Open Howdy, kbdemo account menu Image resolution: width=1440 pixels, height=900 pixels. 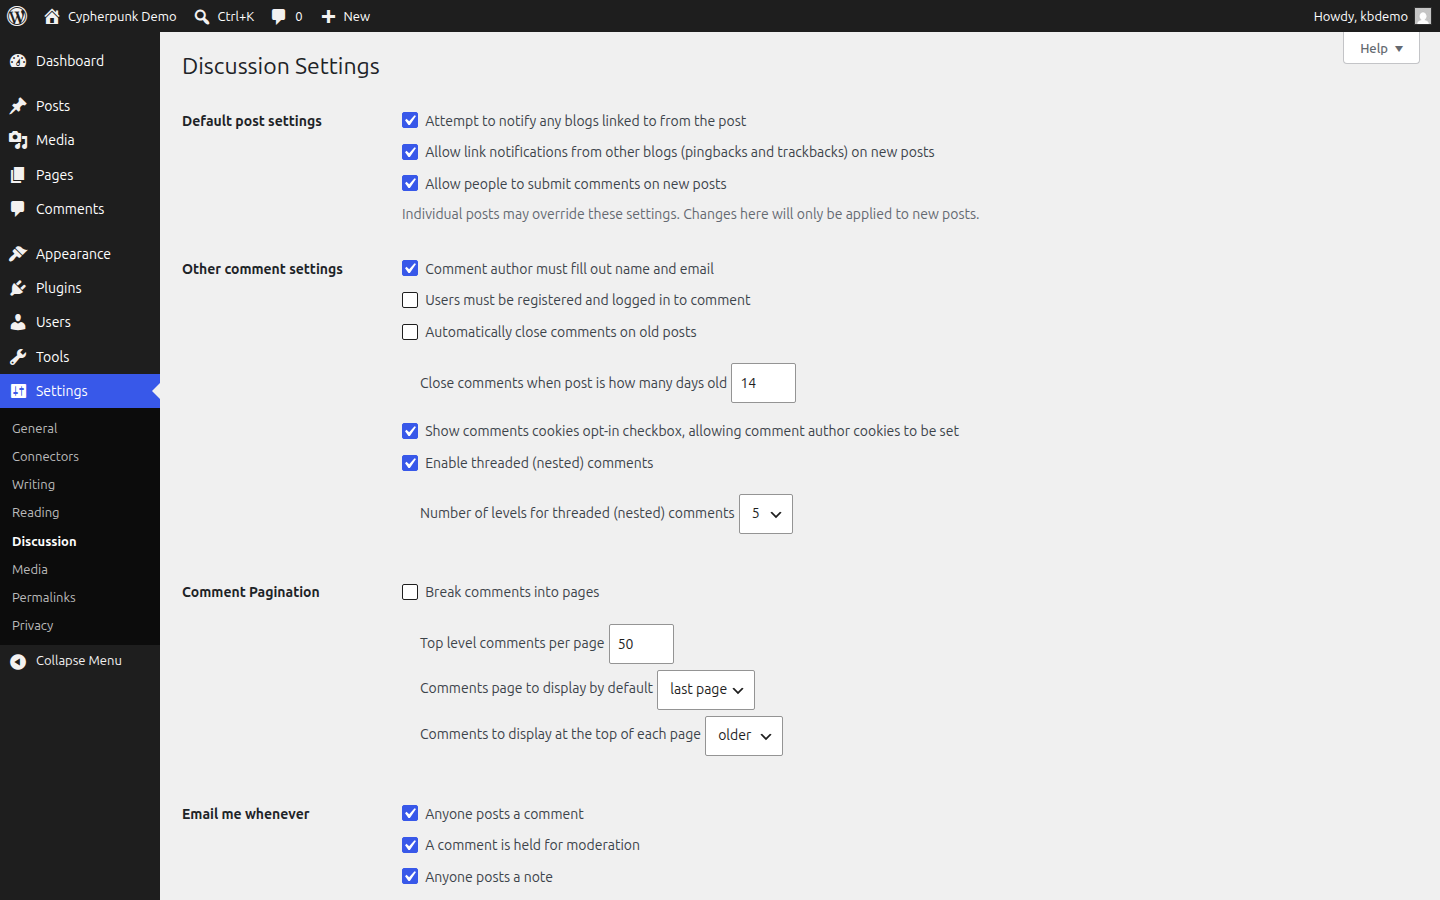[x=1371, y=16]
